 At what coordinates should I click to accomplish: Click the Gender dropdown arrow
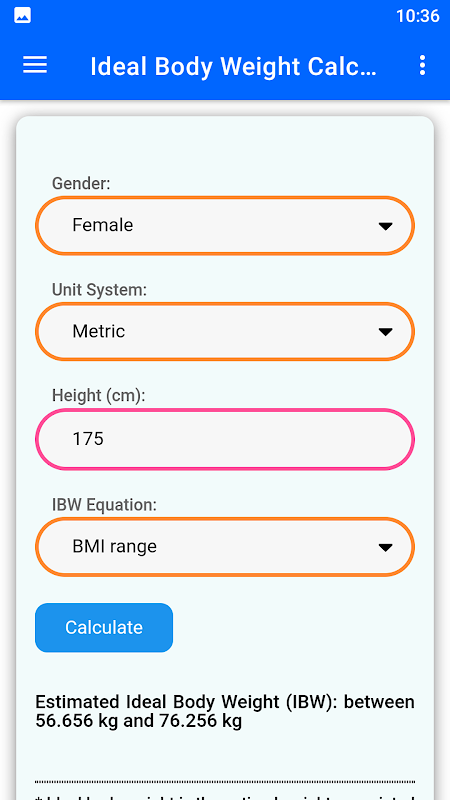pyautogui.click(x=385, y=226)
